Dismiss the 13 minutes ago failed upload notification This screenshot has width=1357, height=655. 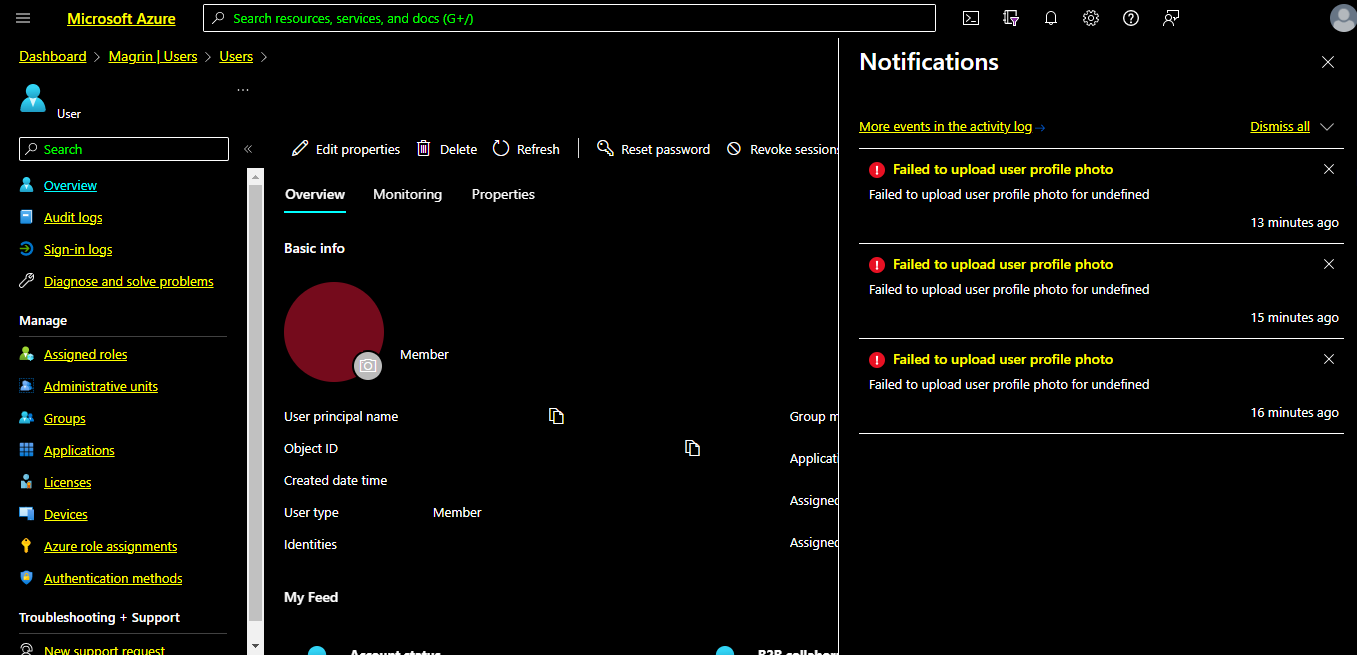[1329, 169]
